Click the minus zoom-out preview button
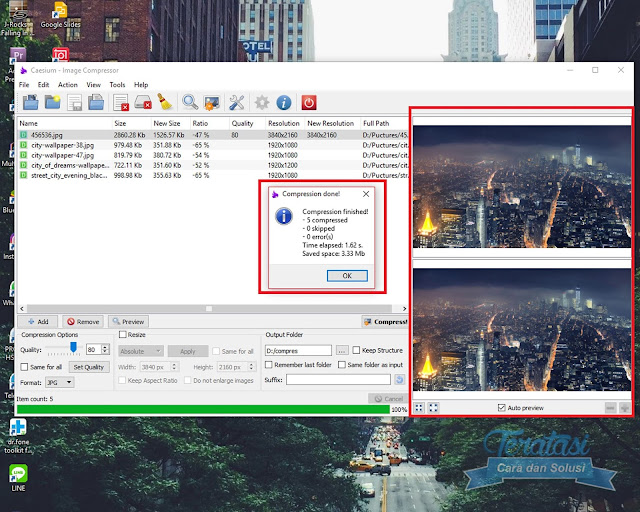The width and height of the screenshot is (640, 512). point(611,407)
